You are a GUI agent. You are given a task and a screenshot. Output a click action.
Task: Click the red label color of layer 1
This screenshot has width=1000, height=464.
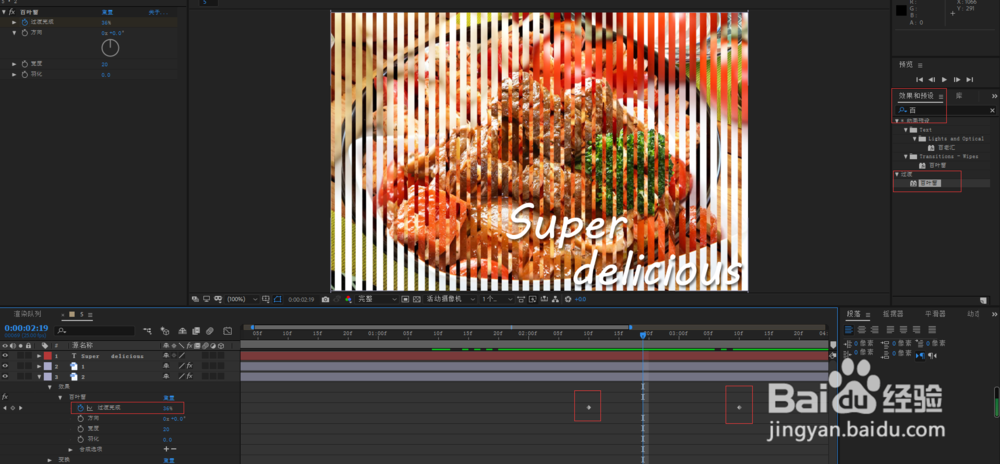coord(48,356)
